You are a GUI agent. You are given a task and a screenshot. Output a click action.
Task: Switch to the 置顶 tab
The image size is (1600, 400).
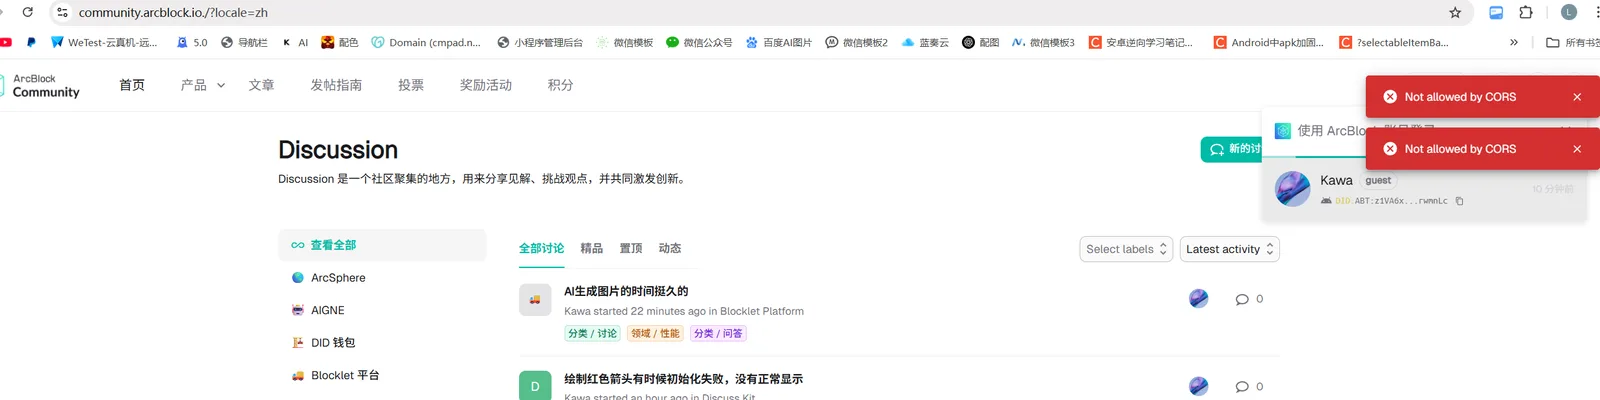click(x=631, y=248)
